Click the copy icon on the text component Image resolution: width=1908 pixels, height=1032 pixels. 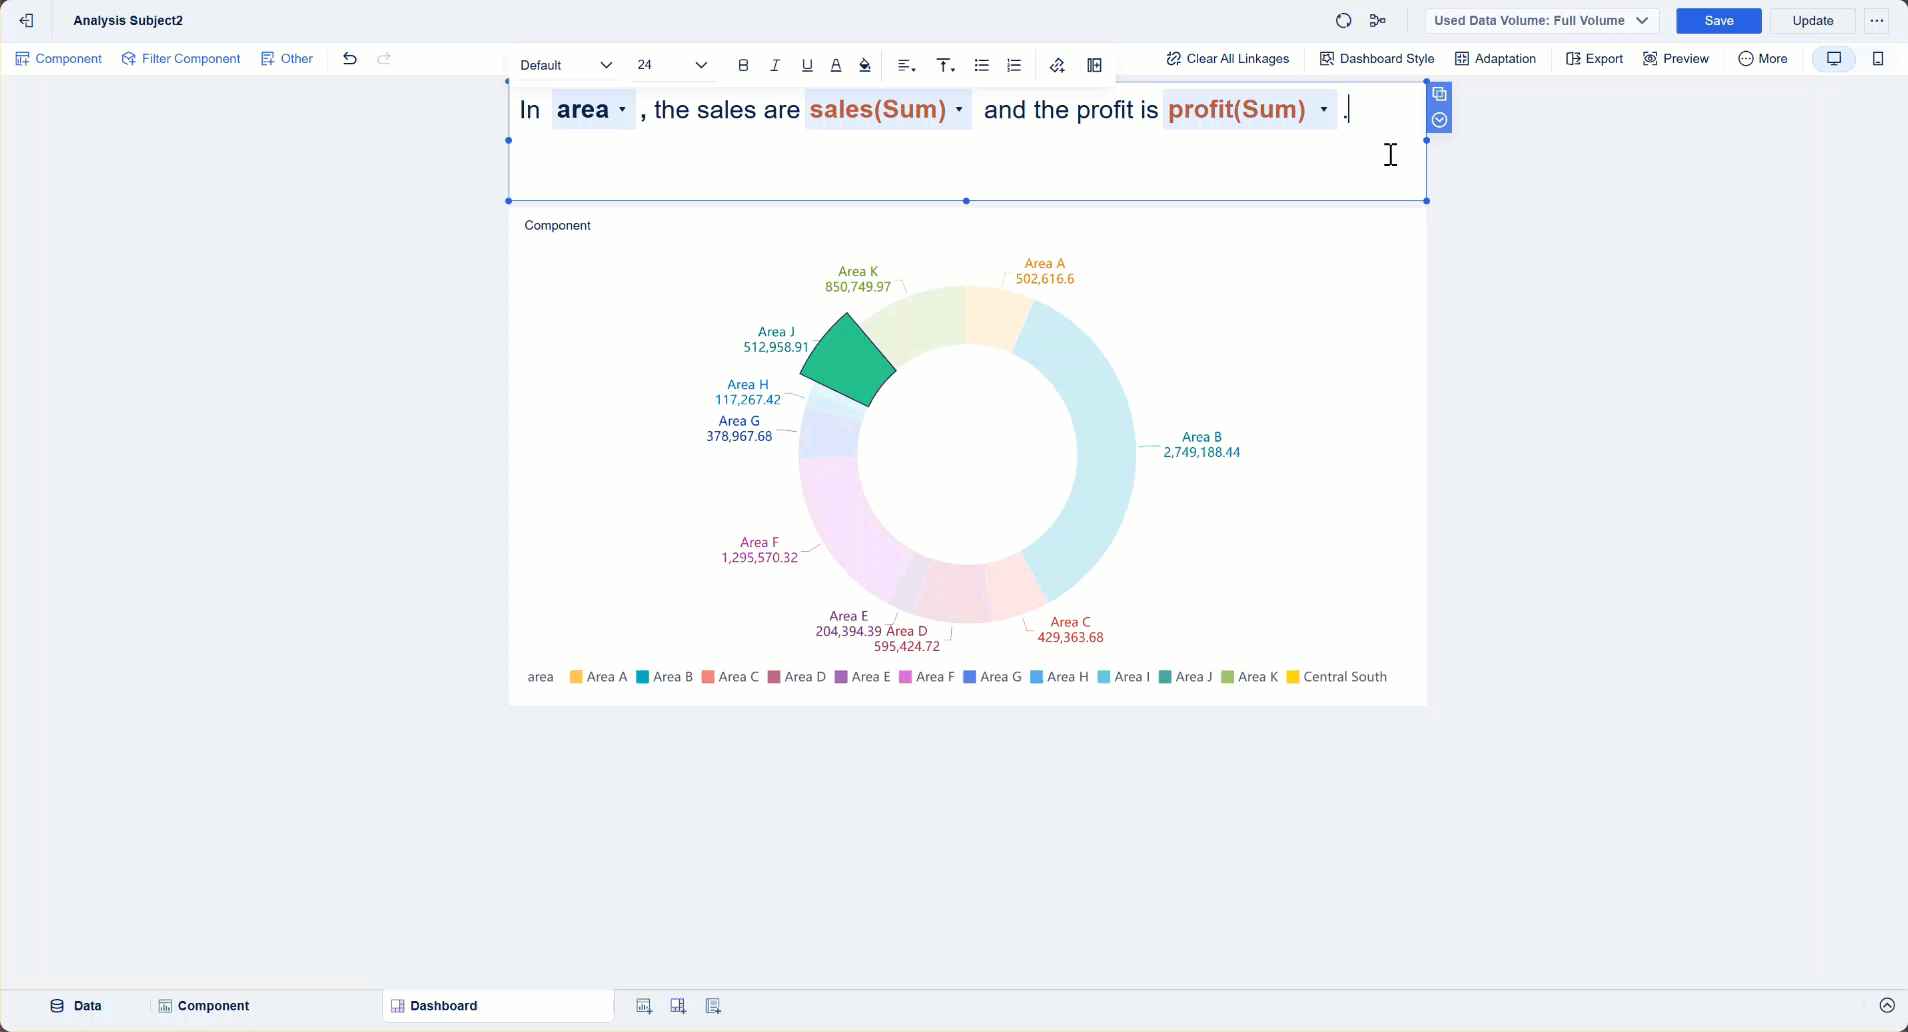1440,94
